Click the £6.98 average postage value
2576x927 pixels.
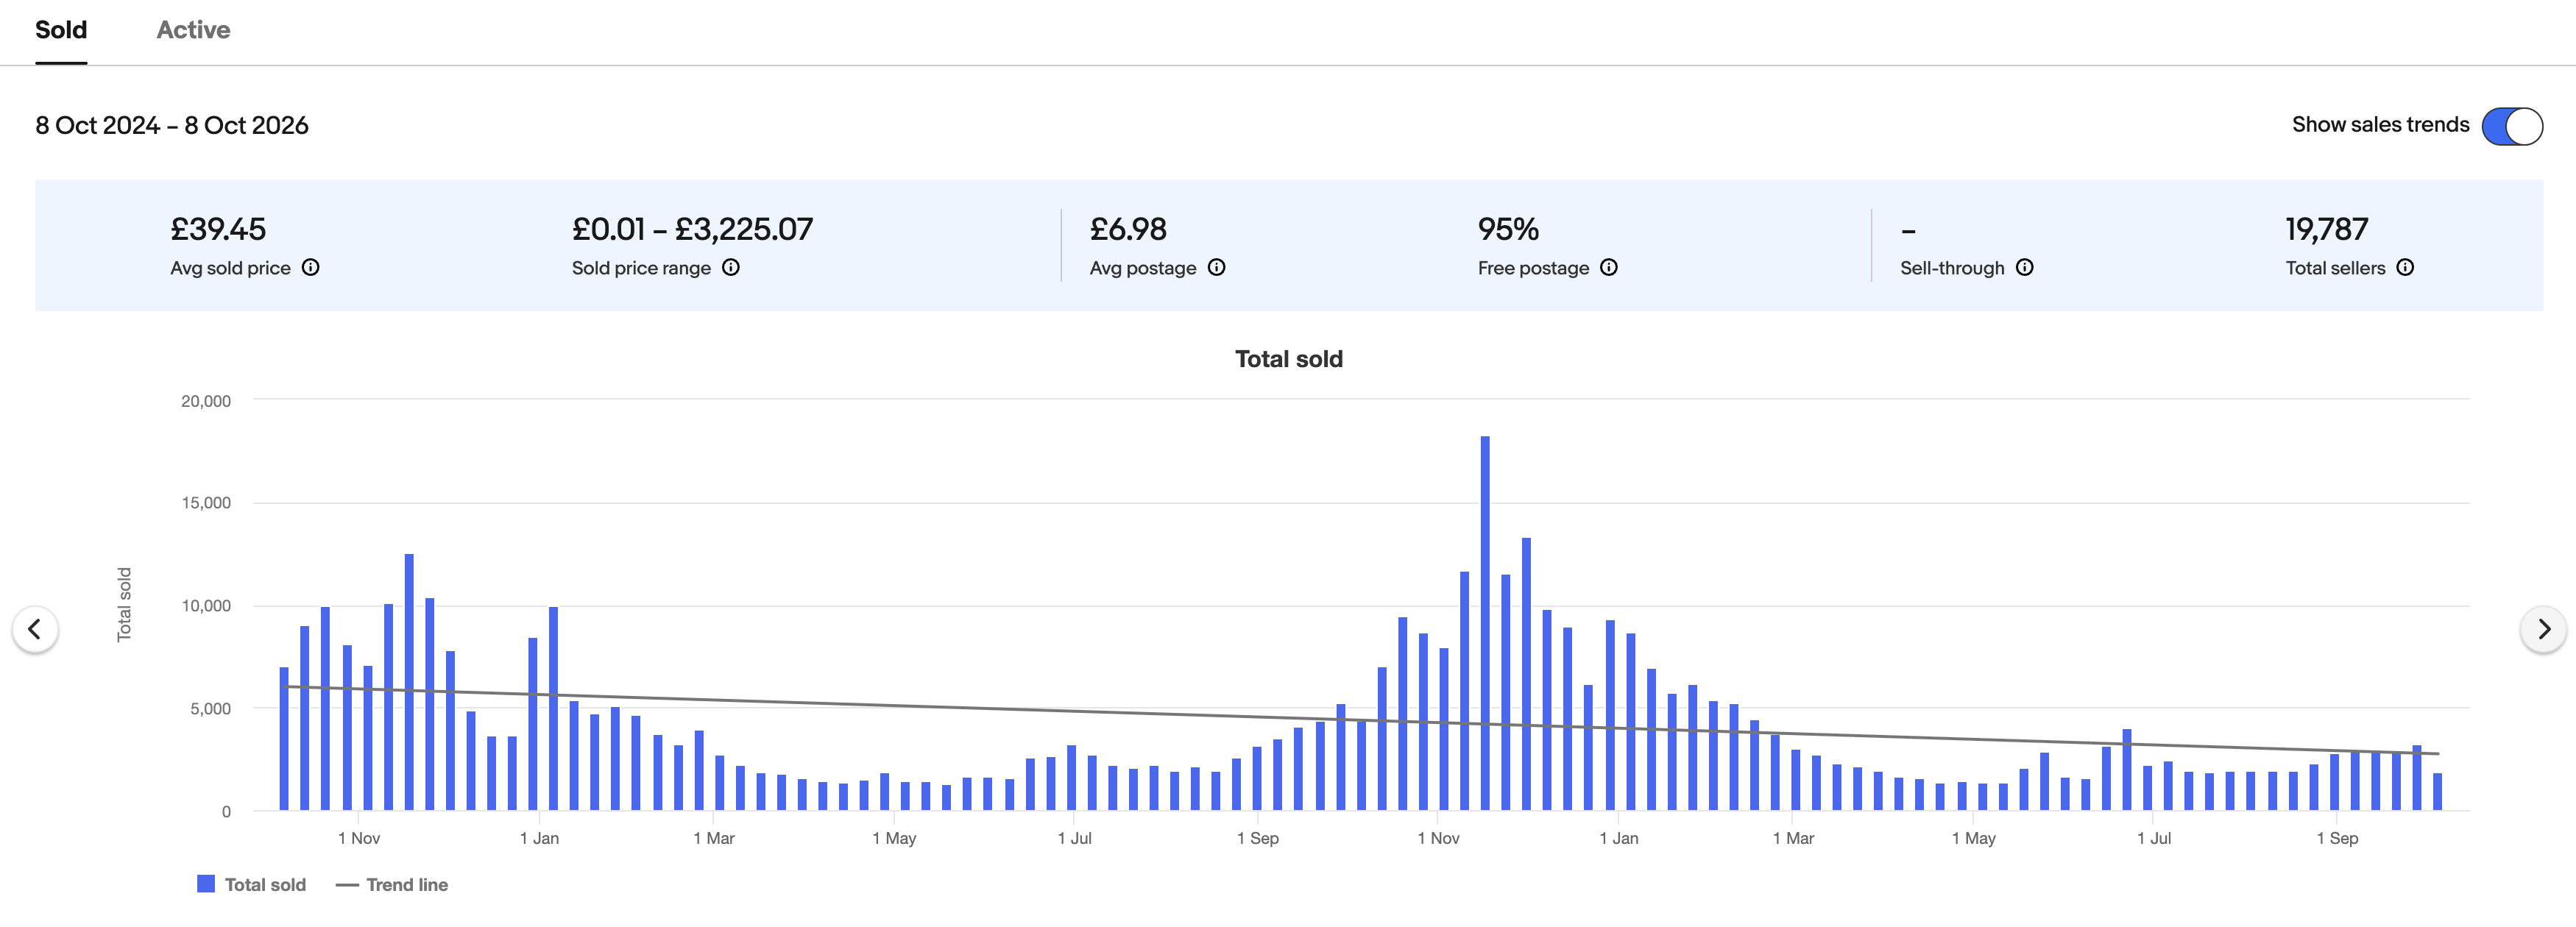coord(1128,229)
